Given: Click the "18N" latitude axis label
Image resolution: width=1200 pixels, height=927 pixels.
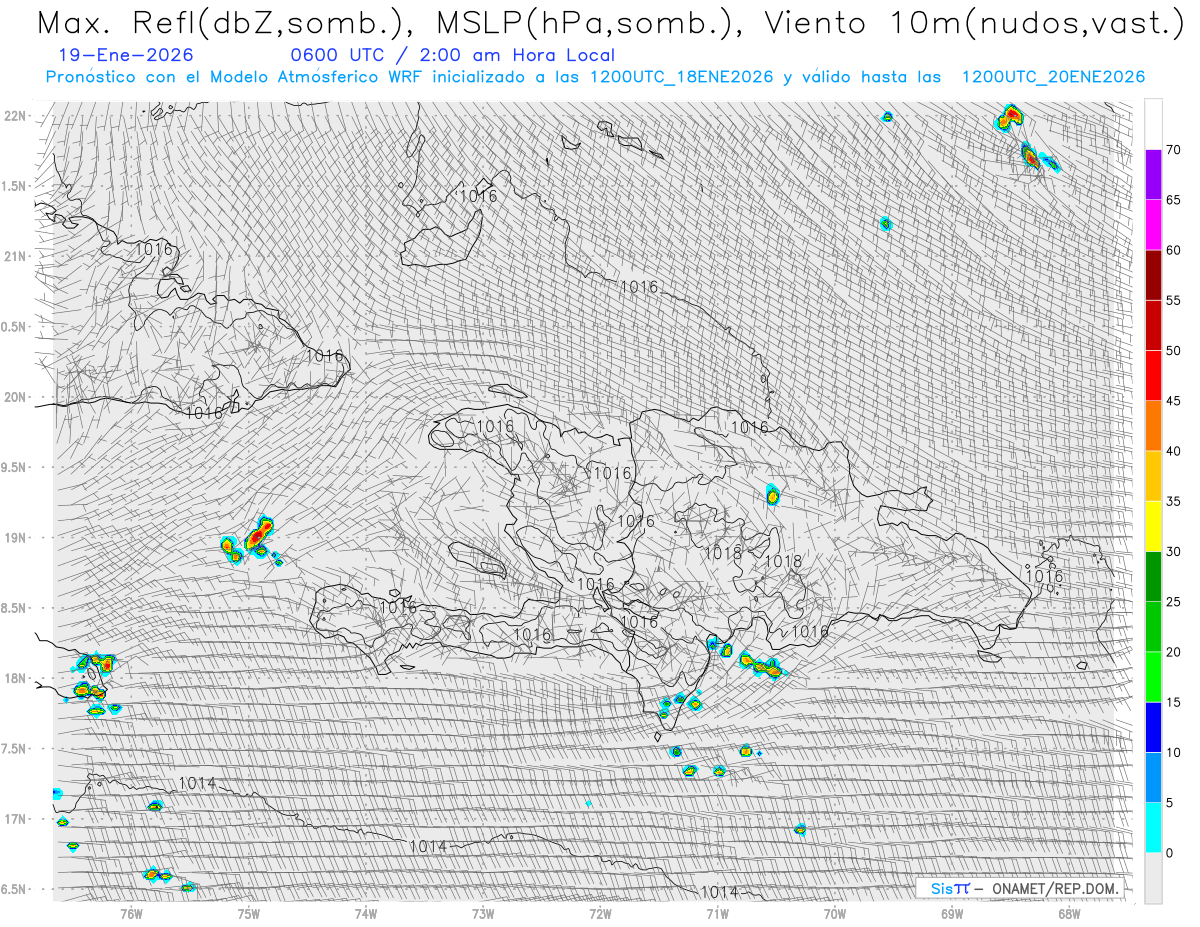Looking at the screenshot, I should 15,678.
